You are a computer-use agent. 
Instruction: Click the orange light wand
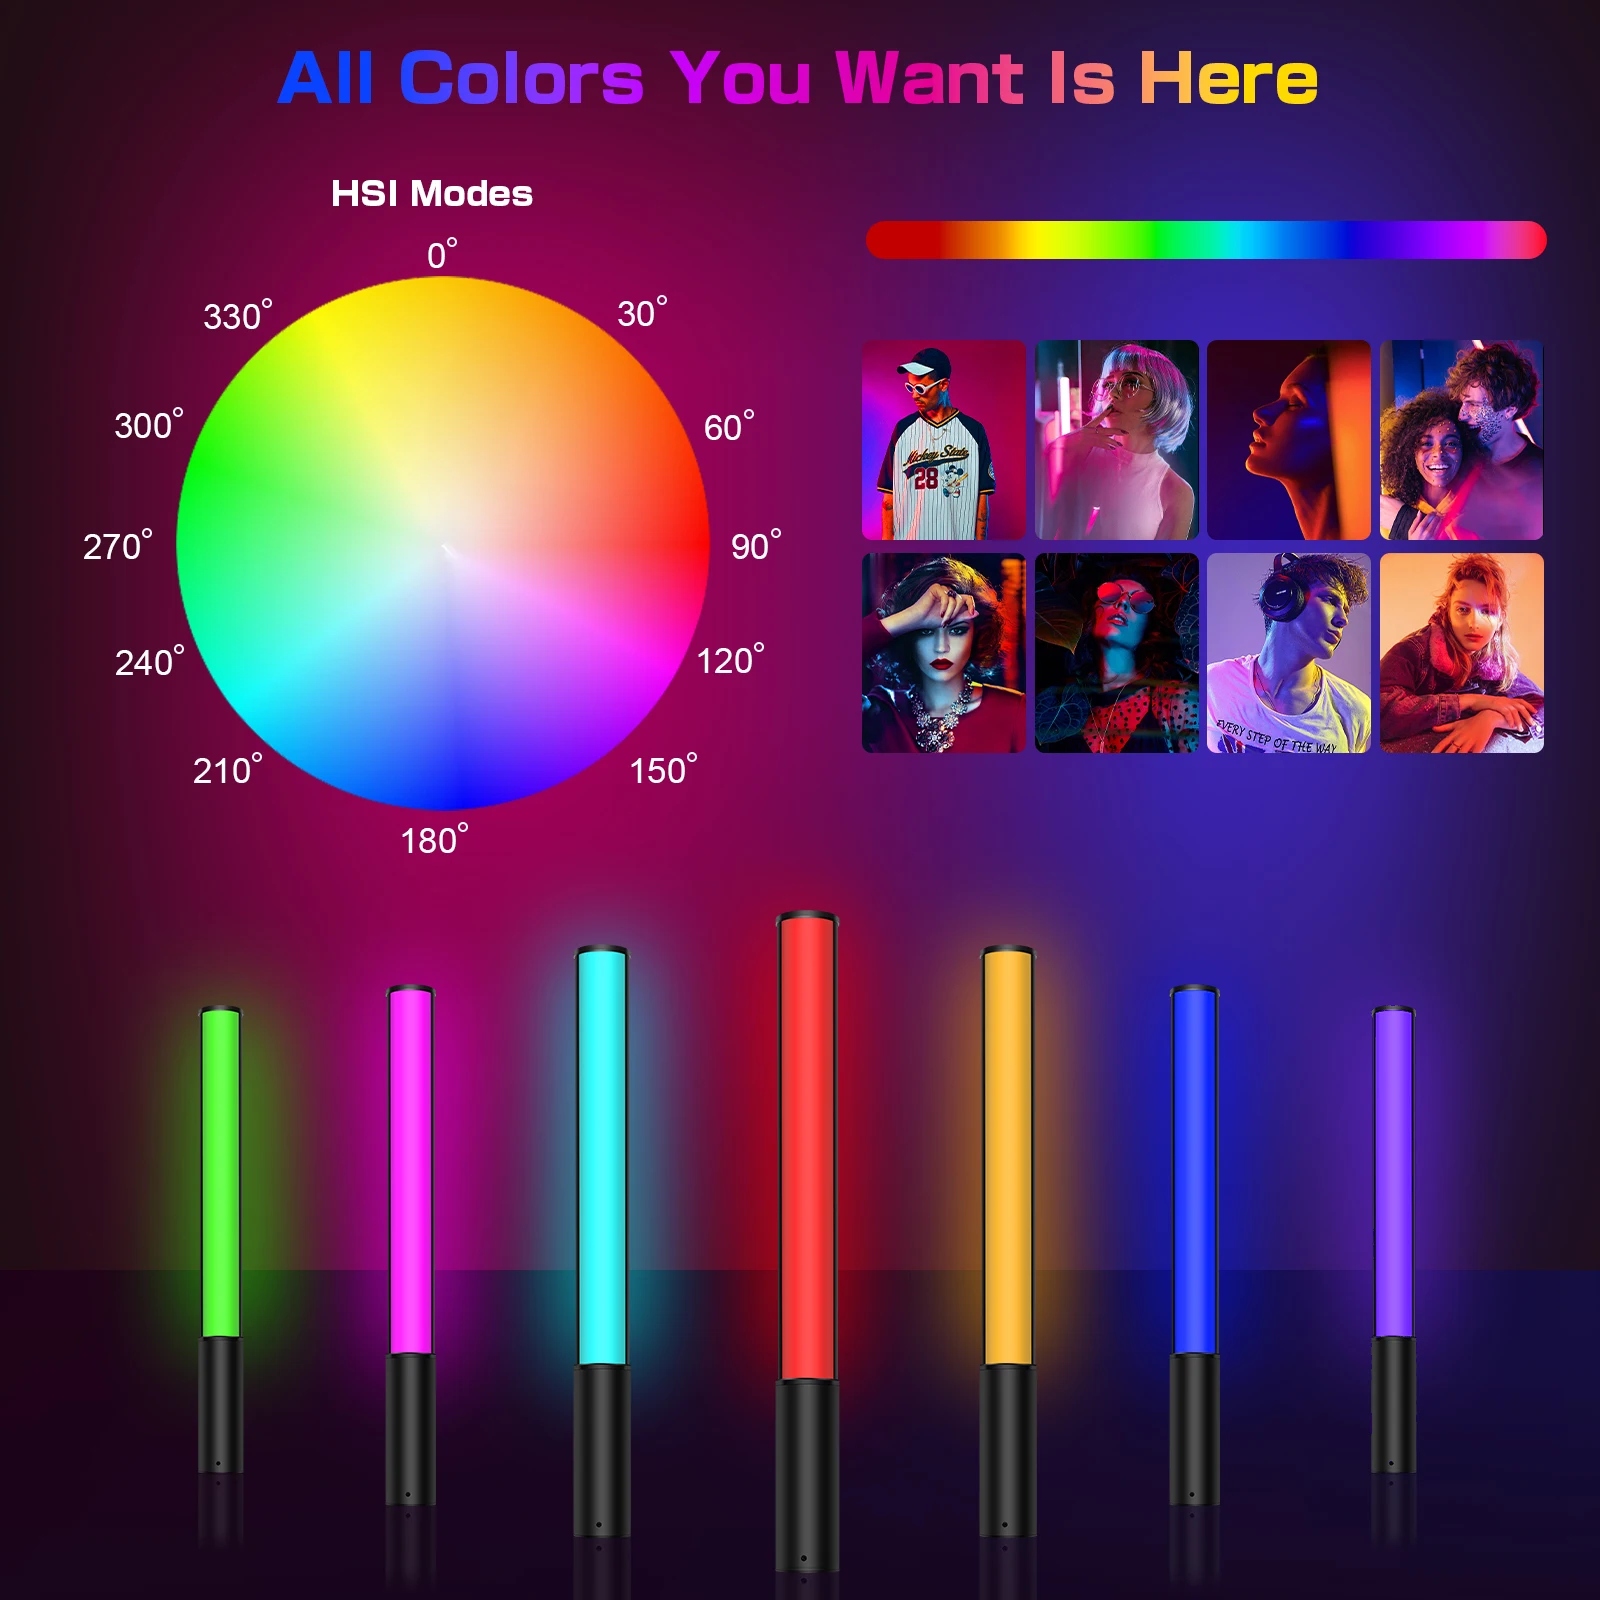click(x=1007, y=1242)
